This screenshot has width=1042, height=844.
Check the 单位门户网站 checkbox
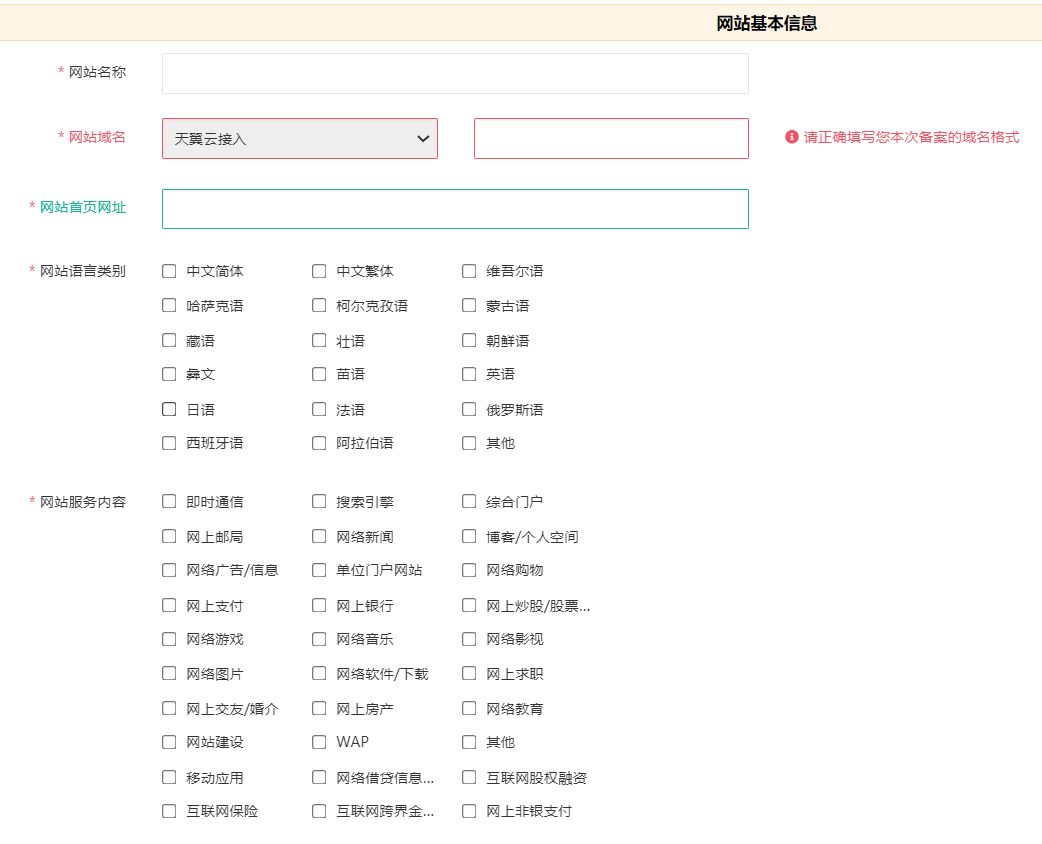click(x=319, y=570)
